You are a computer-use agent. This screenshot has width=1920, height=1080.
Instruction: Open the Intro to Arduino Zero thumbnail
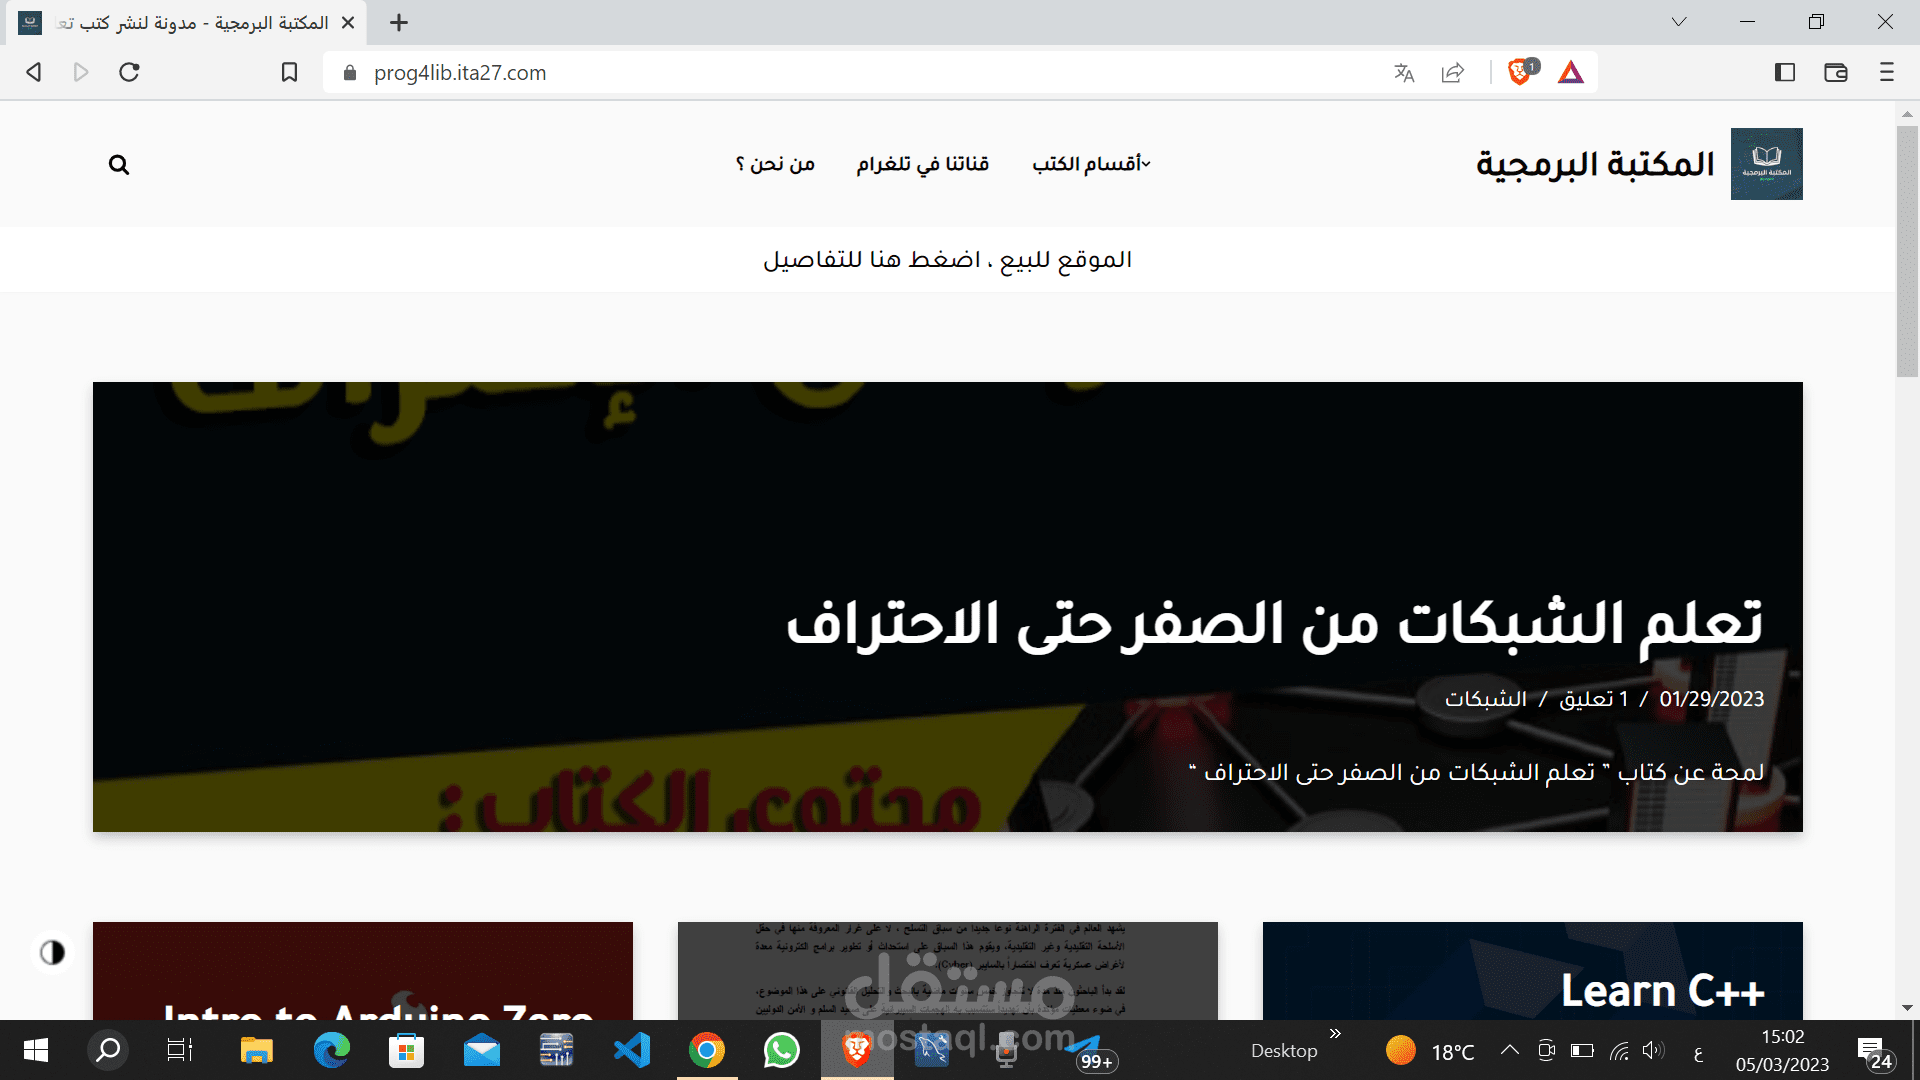(x=363, y=971)
